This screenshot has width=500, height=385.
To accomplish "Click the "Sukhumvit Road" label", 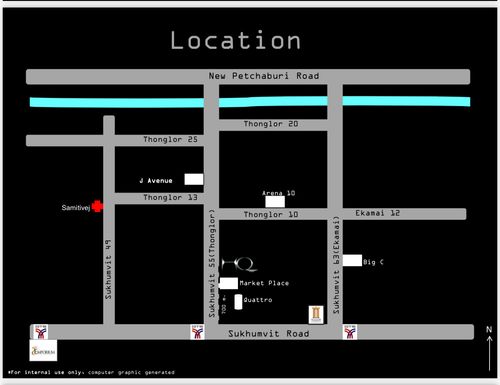I will [x=269, y=334].
